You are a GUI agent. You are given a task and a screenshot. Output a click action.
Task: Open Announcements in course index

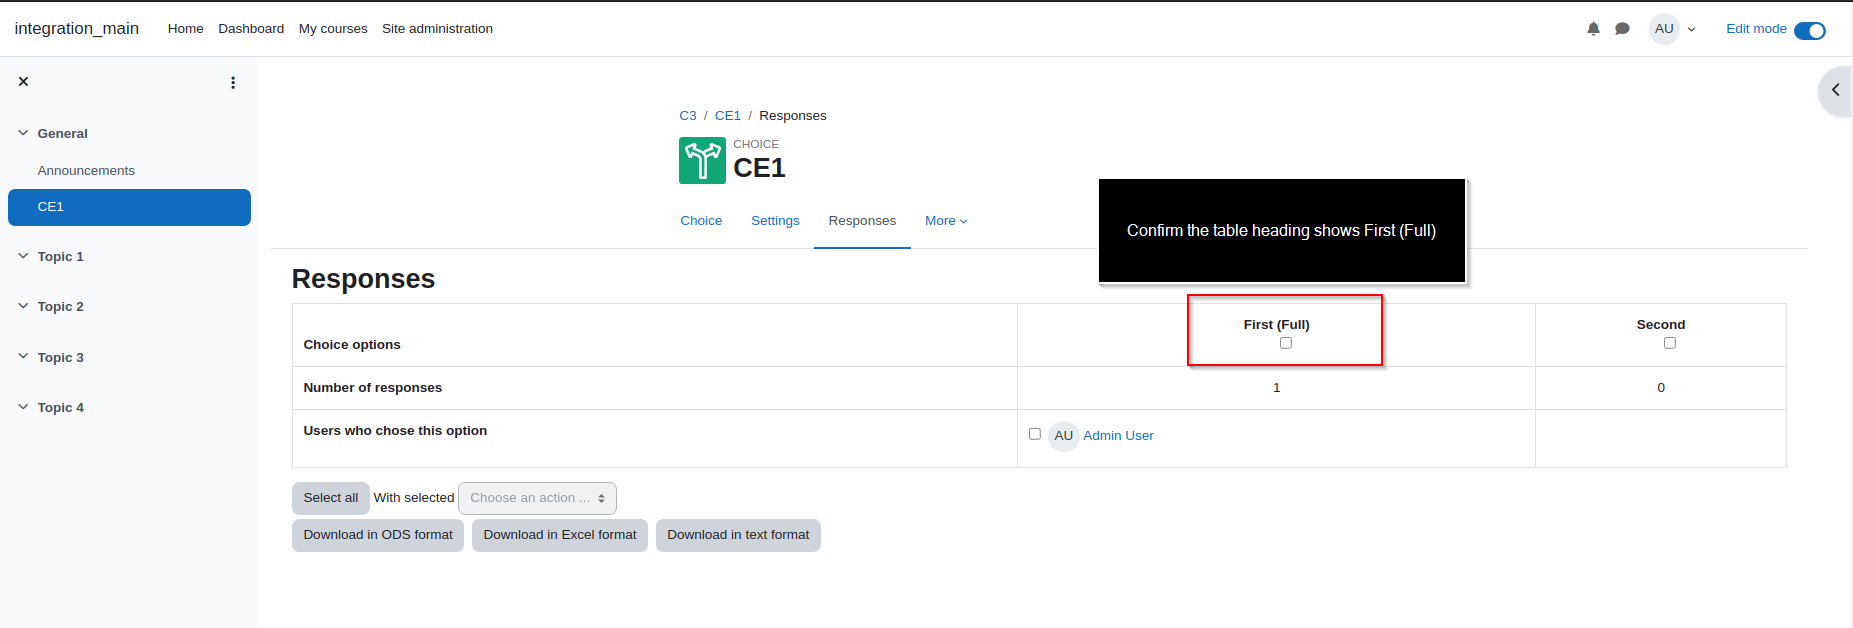coord(86,171)
